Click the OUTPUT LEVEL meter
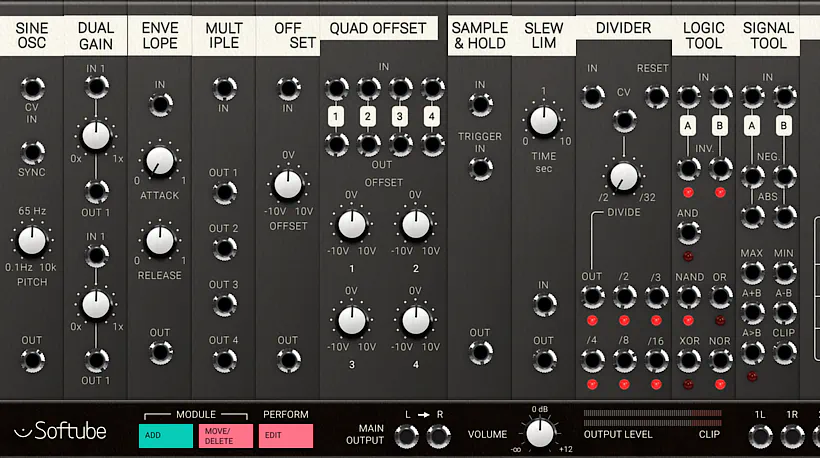 (x=653, y=417)
